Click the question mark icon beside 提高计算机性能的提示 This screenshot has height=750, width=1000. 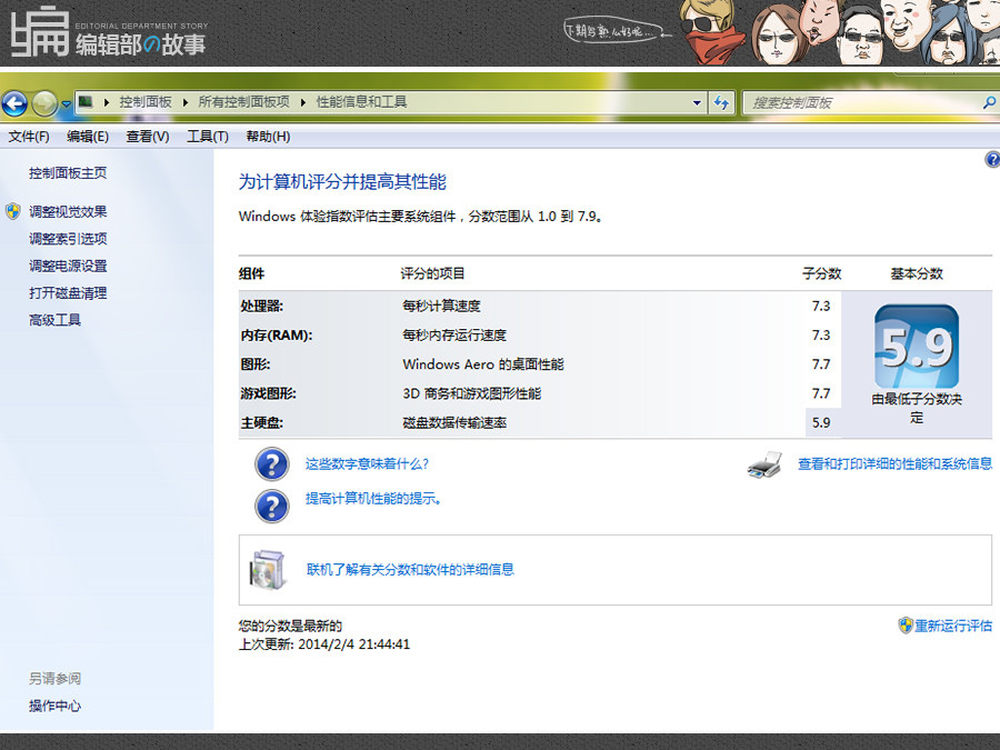pos(272,505)
